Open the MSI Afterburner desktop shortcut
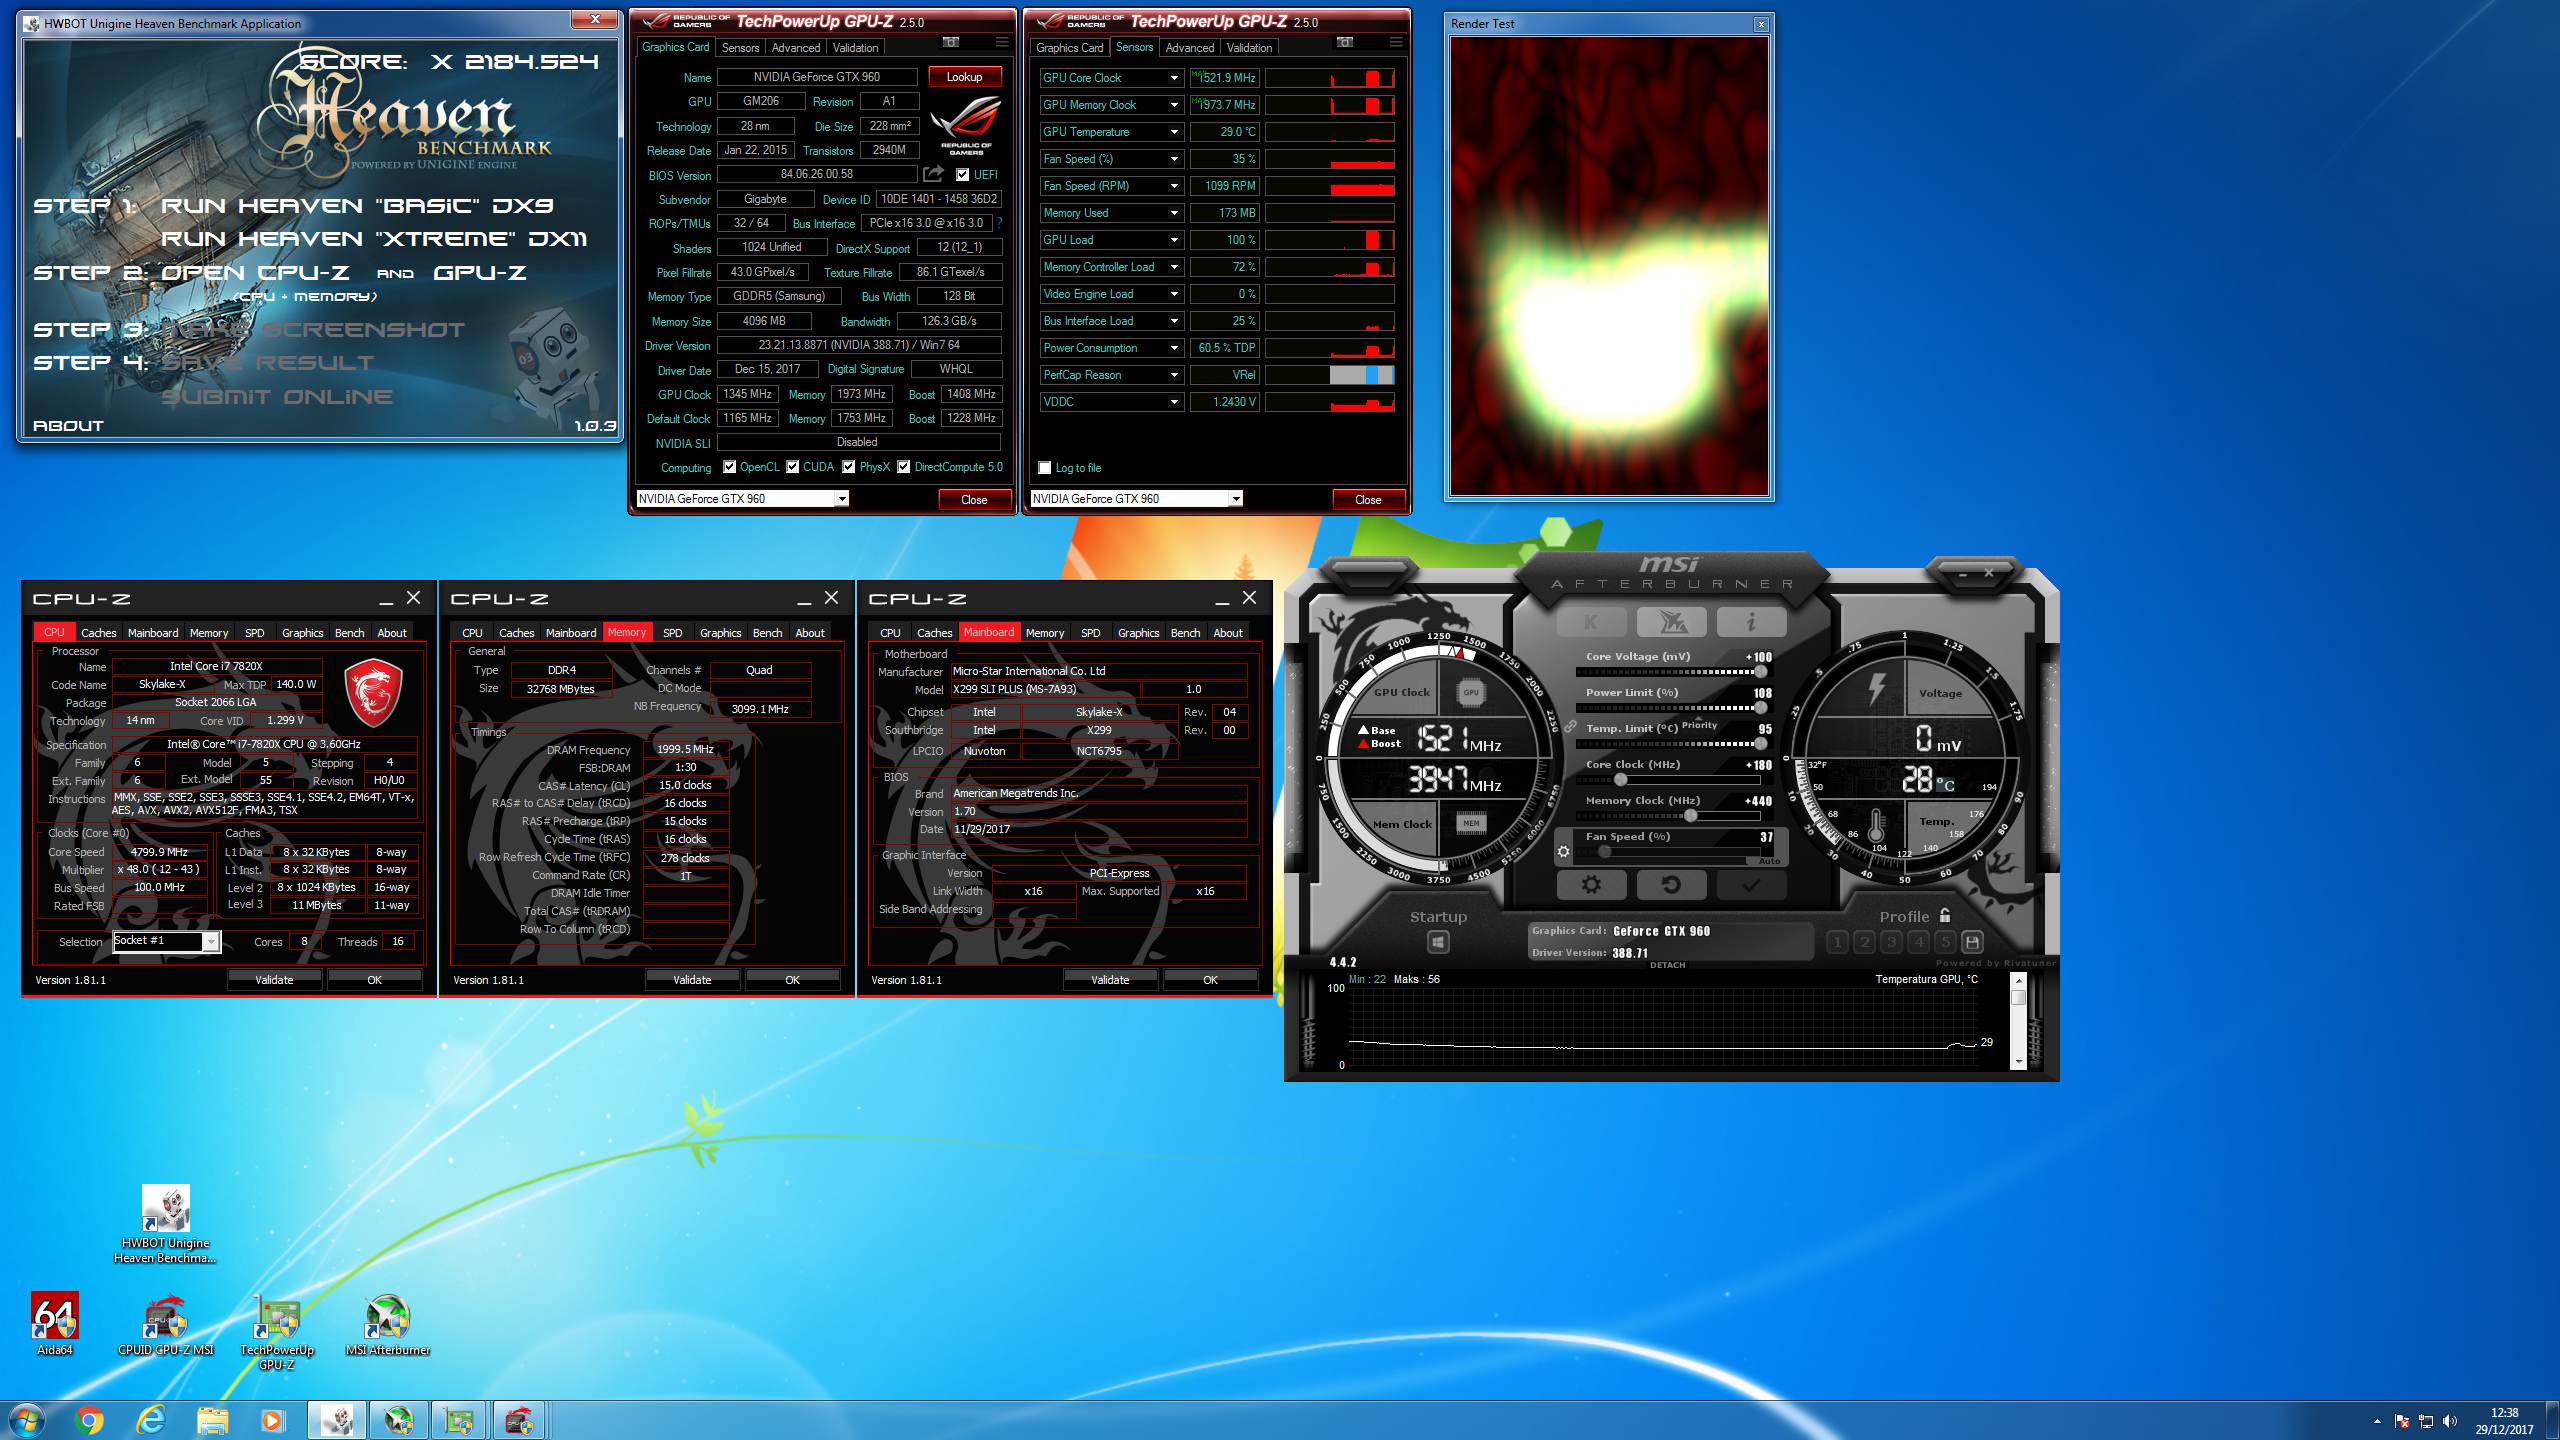This screenshot has height=1440, width=2560. [388, 1324]
